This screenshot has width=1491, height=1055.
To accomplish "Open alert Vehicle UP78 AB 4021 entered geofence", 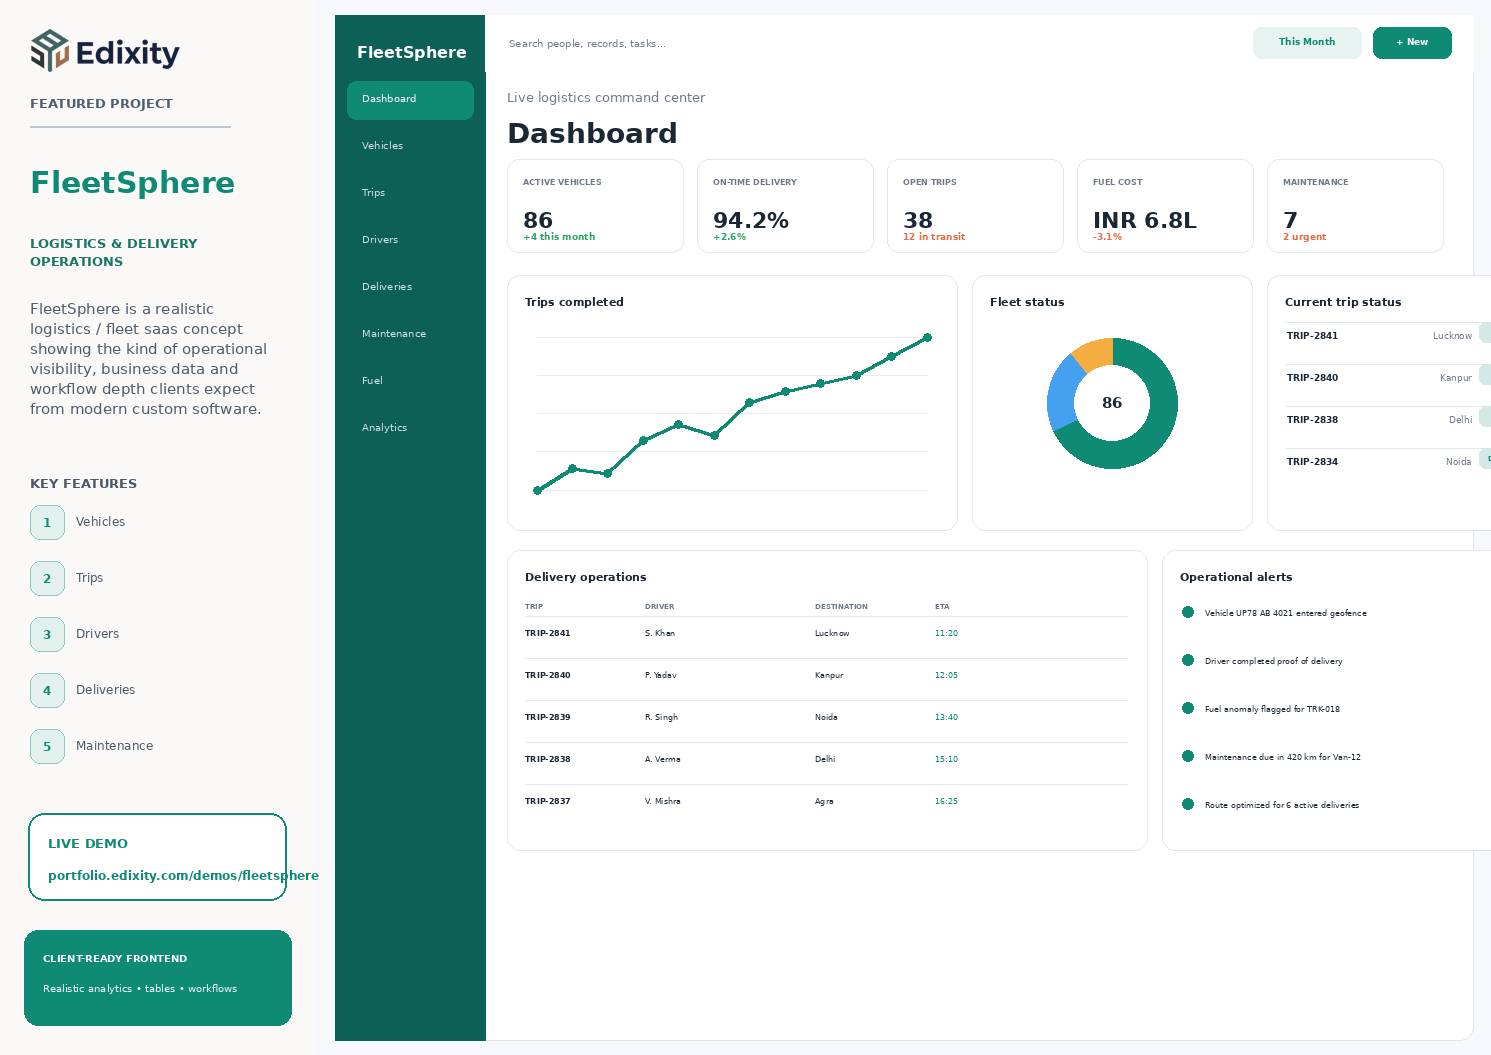I will [1286, 613].
